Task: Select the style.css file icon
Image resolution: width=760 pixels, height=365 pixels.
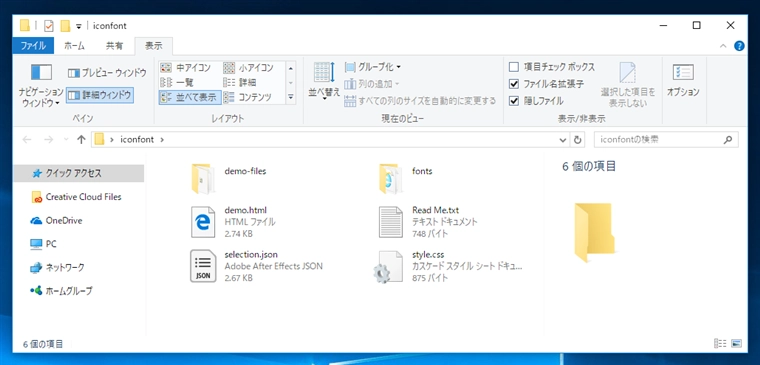Action: (x=389, y=267)
